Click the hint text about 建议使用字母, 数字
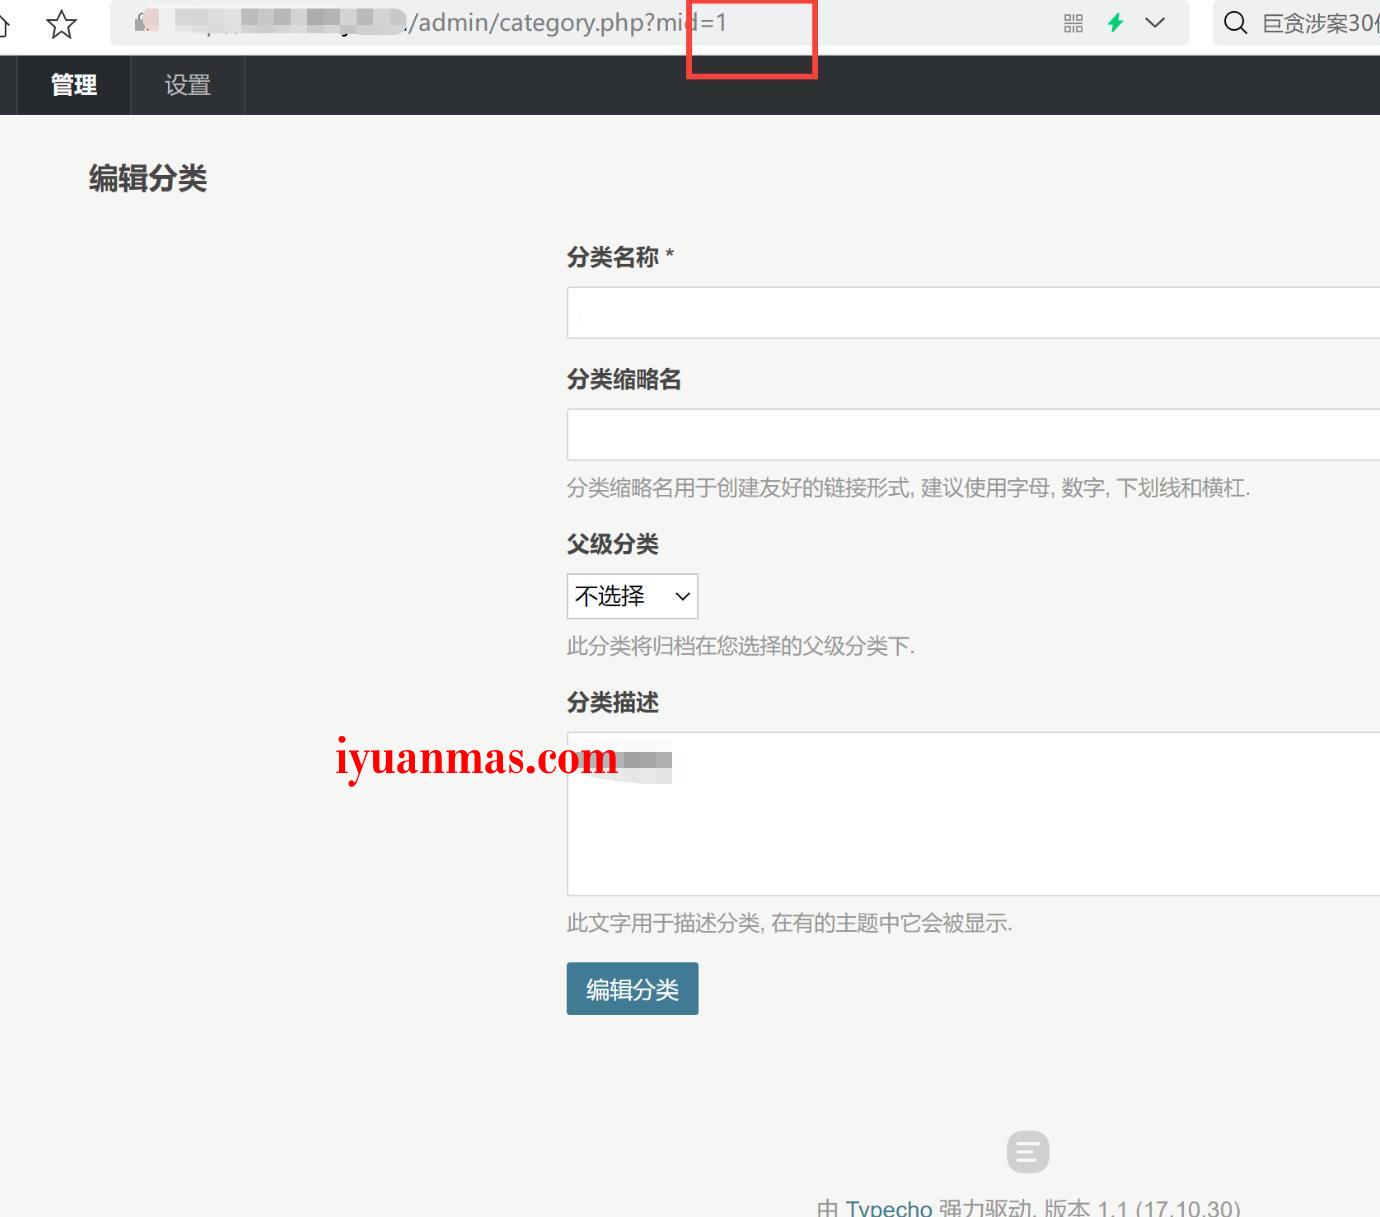The image size is (1380, 1217). (908, 488)
